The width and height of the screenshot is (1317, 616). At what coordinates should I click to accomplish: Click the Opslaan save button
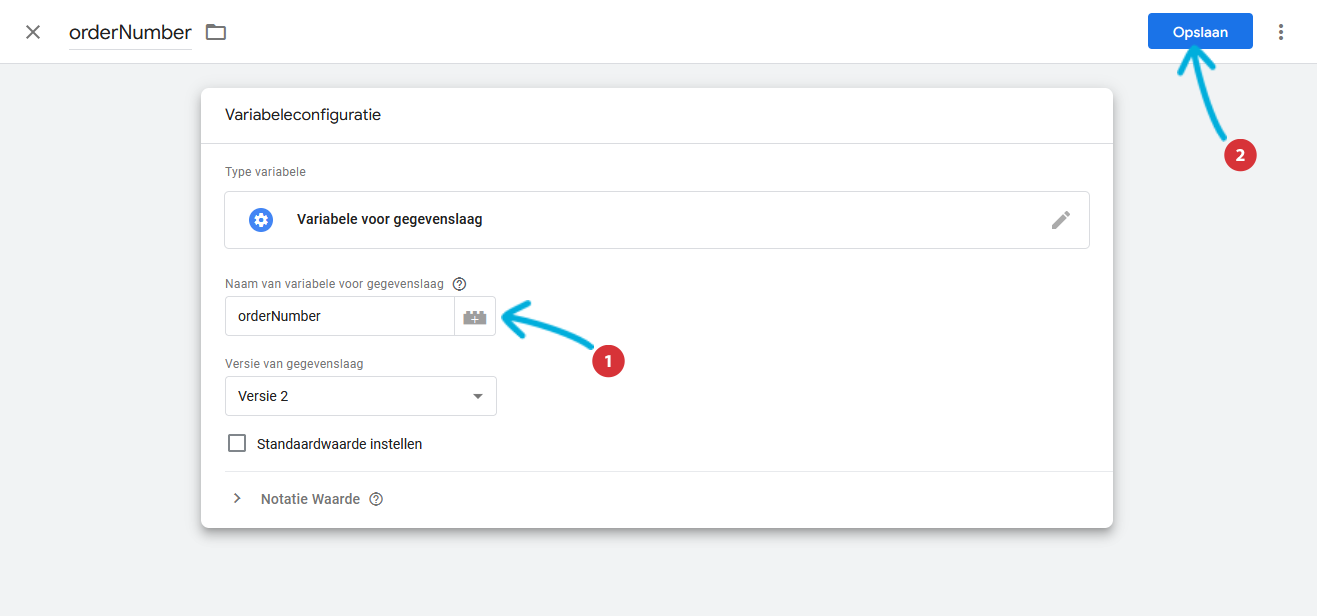(x=1200, y=32)
